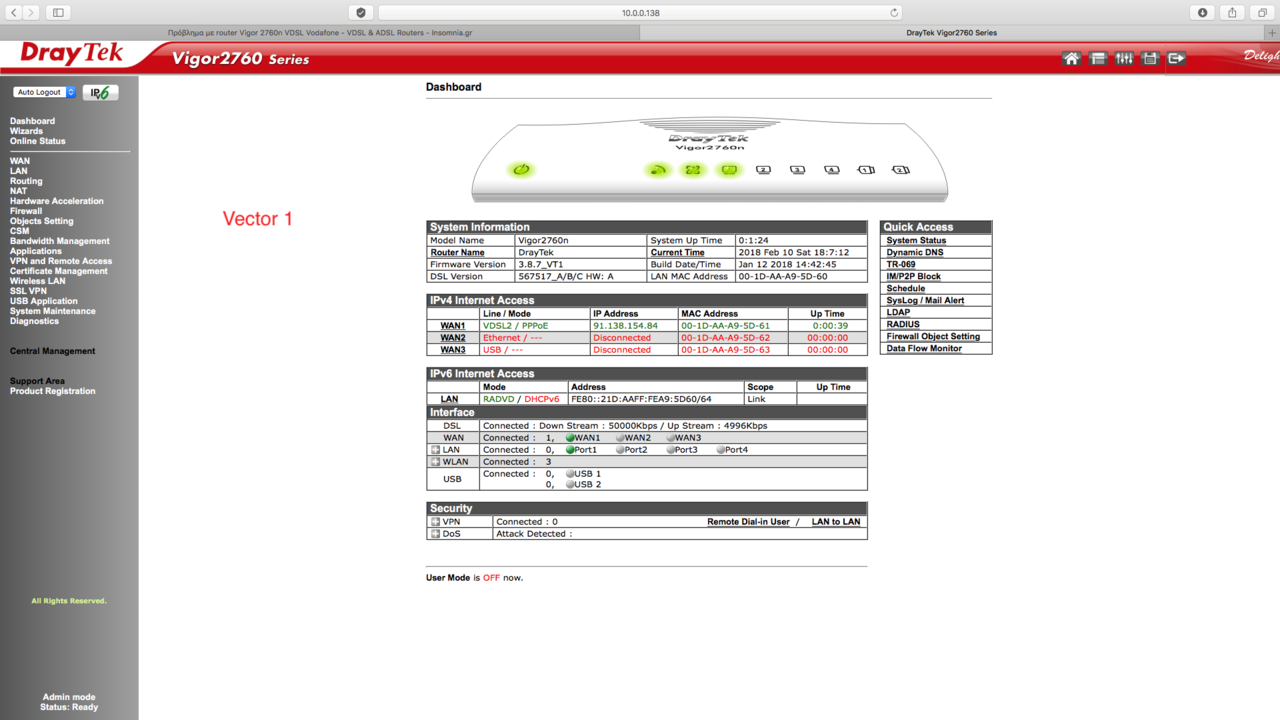Click the WAN2 link in IPv4 table
The width and height of the screenshot is (1280, 720).
pos(453,338)
